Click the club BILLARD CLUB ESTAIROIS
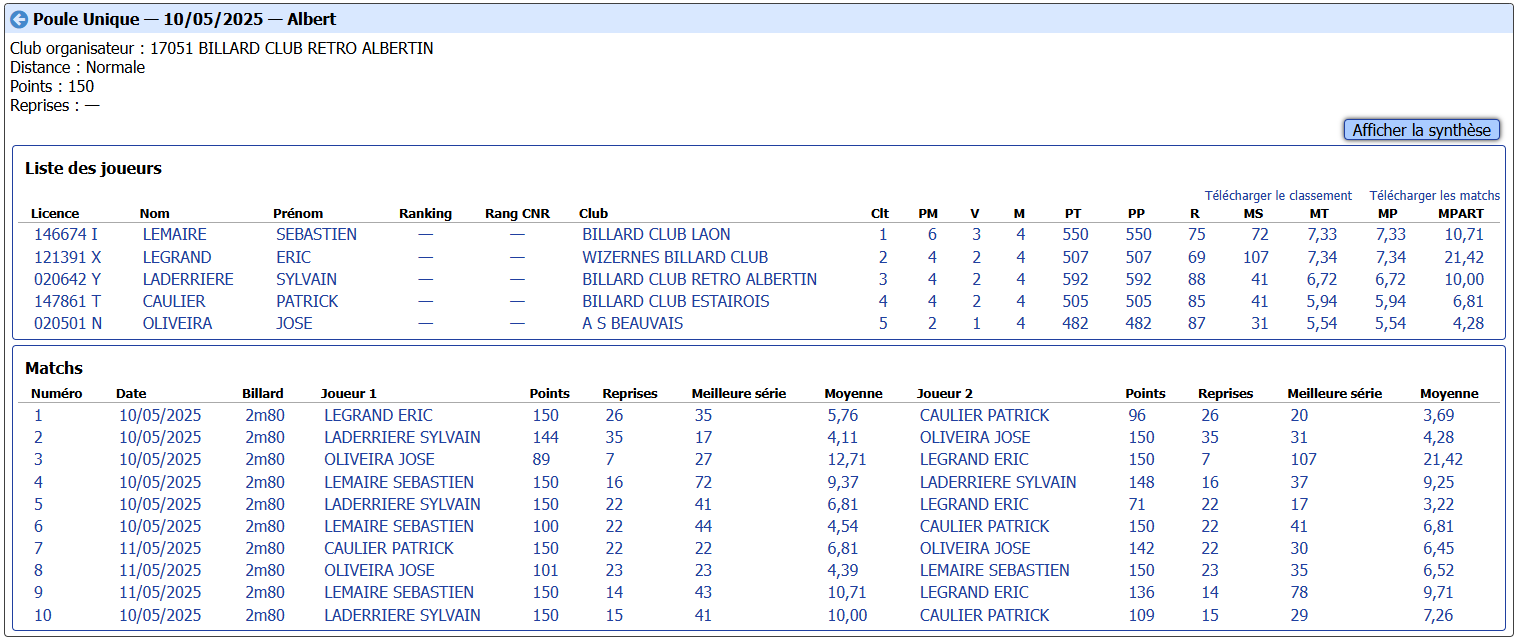The height and width of the screenshot is (638, 1520). click(x=676, y=301)
